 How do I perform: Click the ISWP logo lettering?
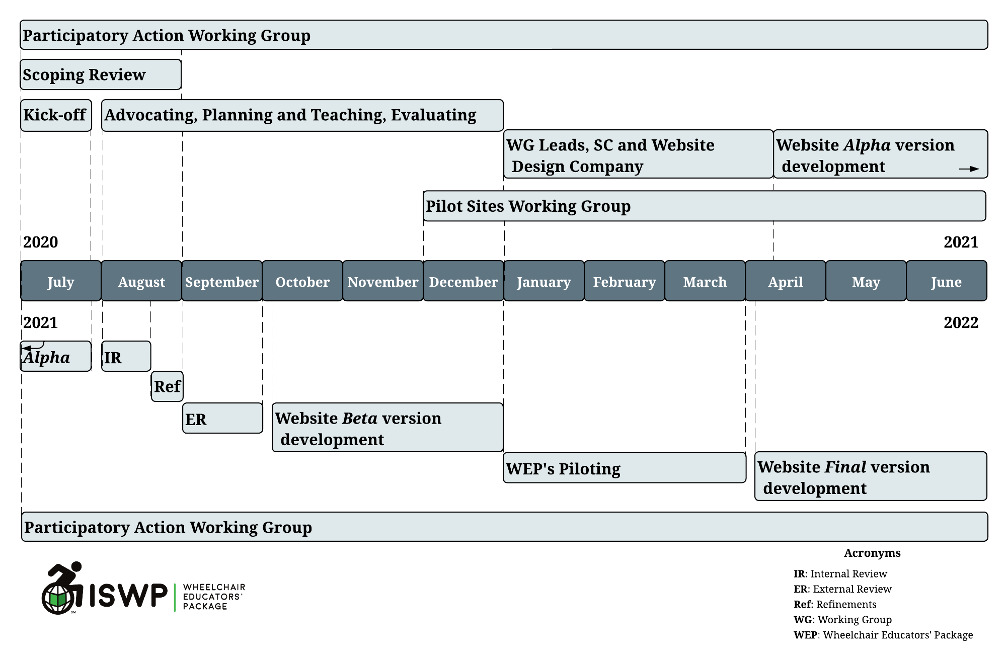pyautogui.click(x=127, y=595)
